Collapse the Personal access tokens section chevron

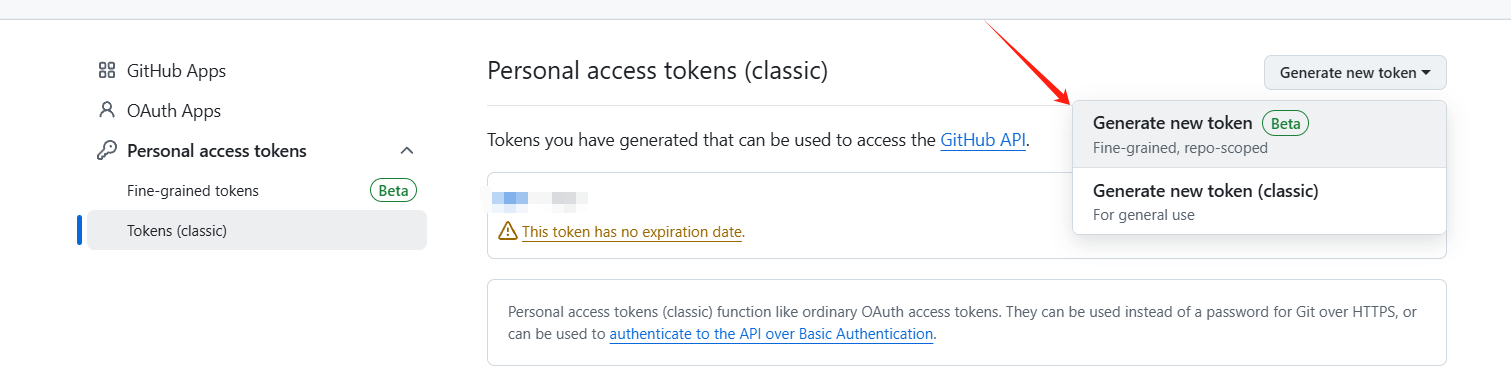tap(407, 151)
